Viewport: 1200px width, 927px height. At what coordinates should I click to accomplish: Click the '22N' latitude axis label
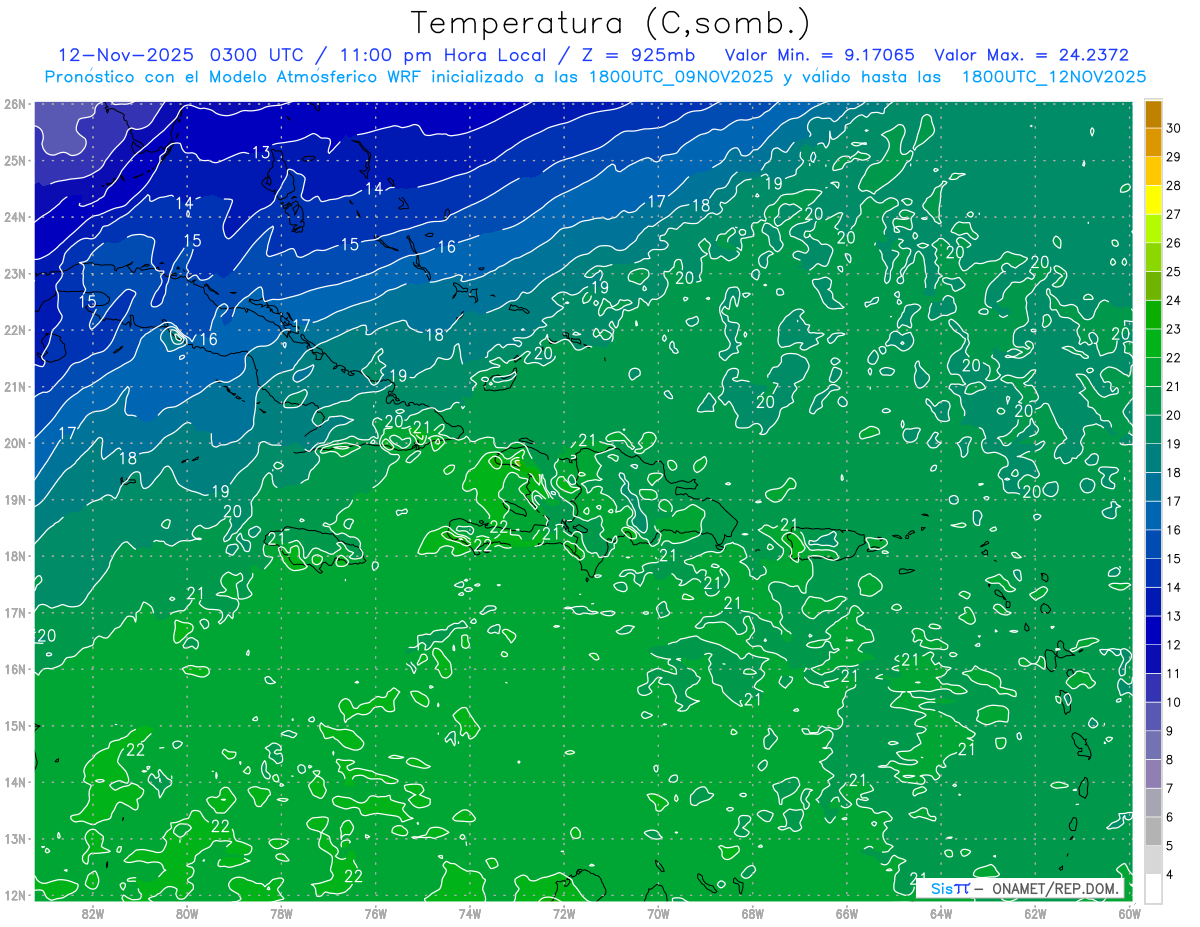click(15, 330)
